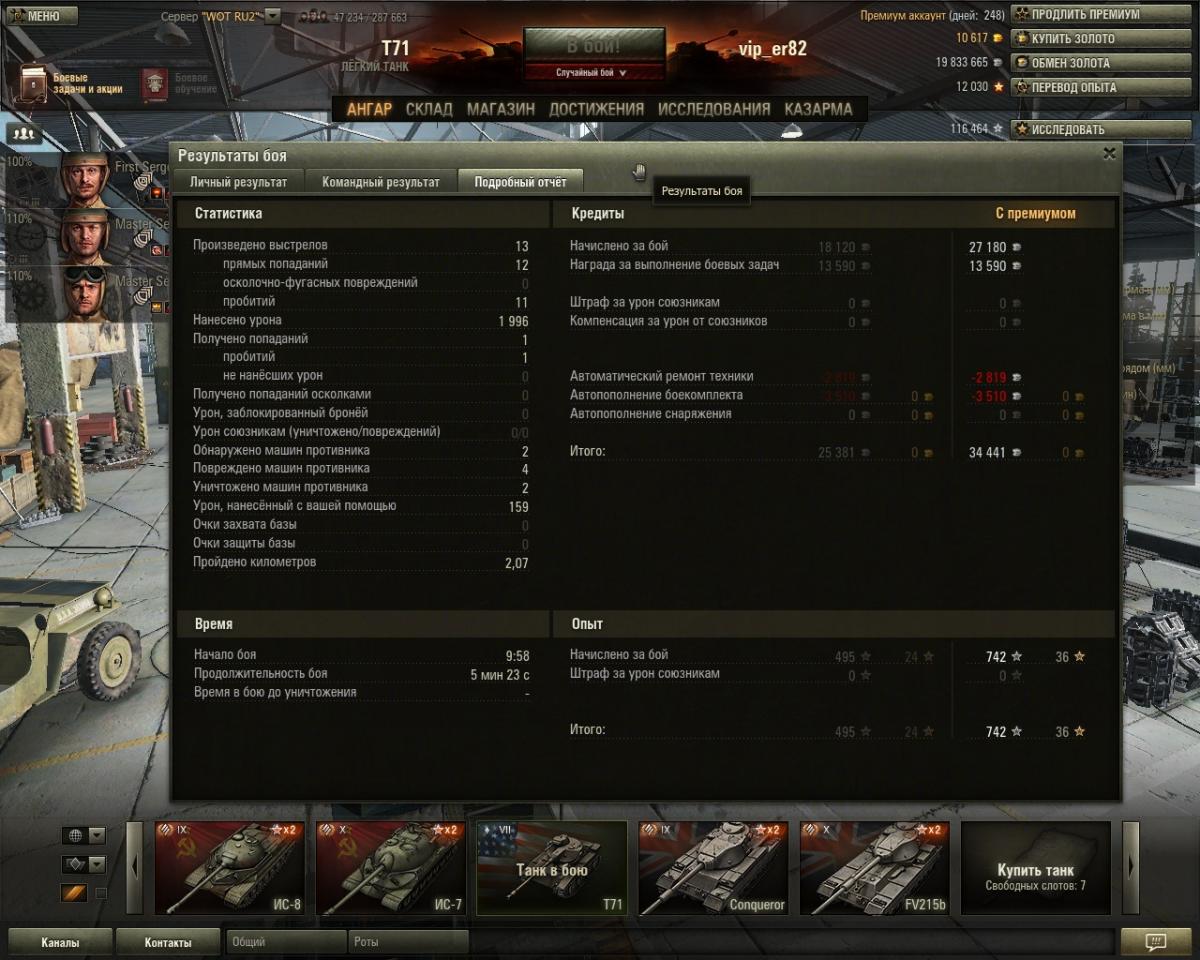The width and height of the screenshot is (1200, 960).
Task: Select the Conqueror tank in carousel
Action: point(713,868)
